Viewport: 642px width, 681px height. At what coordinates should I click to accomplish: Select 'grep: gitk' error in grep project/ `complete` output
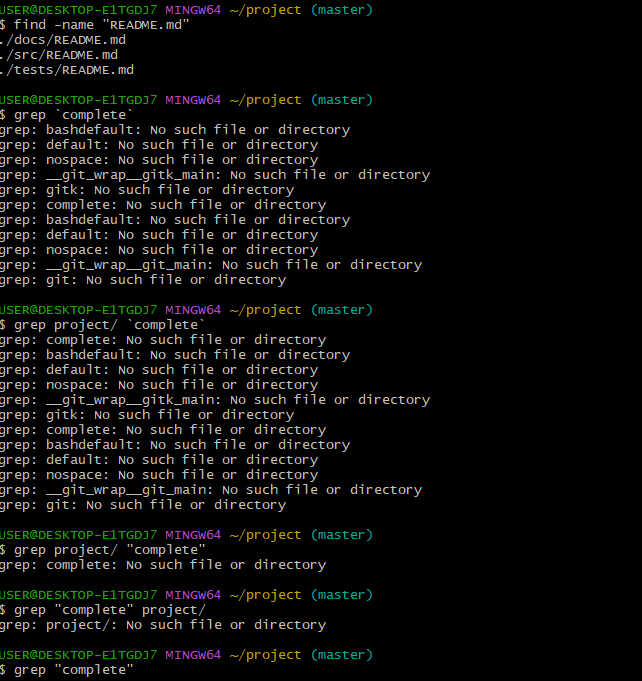coord(147,415)
